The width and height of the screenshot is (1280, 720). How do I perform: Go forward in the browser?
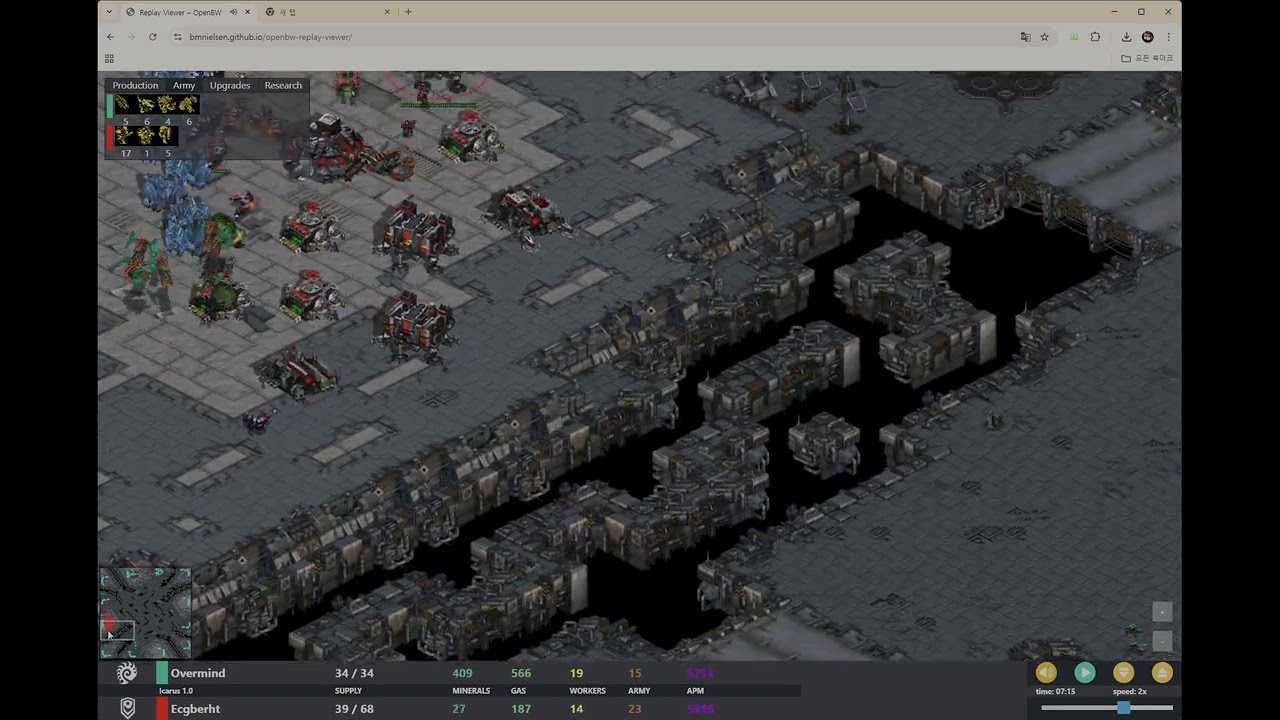pyautogui.click(x=131, y=37)
